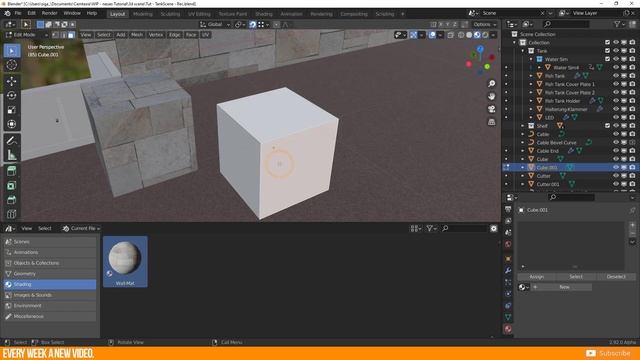Open the Edit Mode dropdown
This screenshot has height=360, width=640.
tap(27, 35)
